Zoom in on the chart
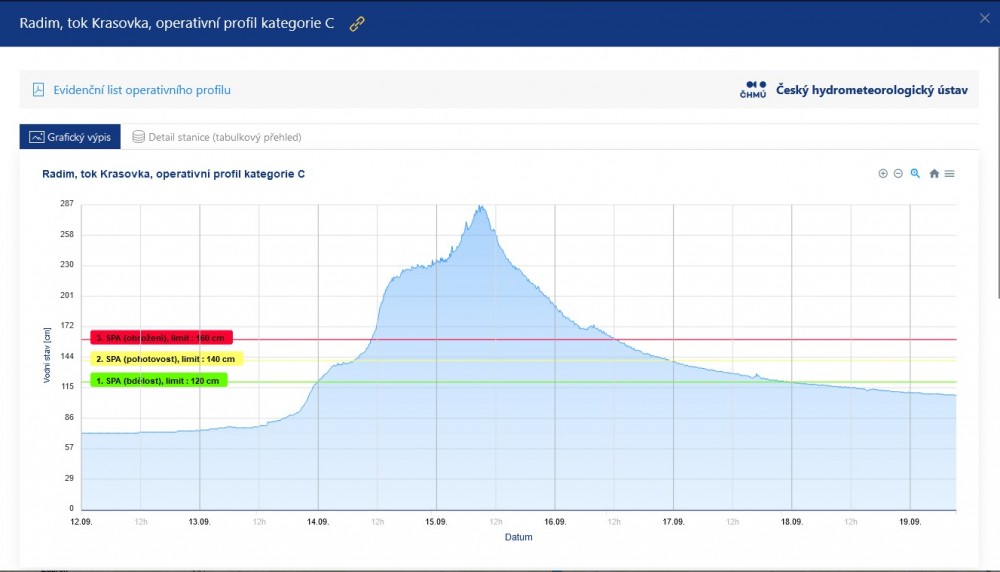The width and height of the screenshot is (1000, 572). (883, 174)
